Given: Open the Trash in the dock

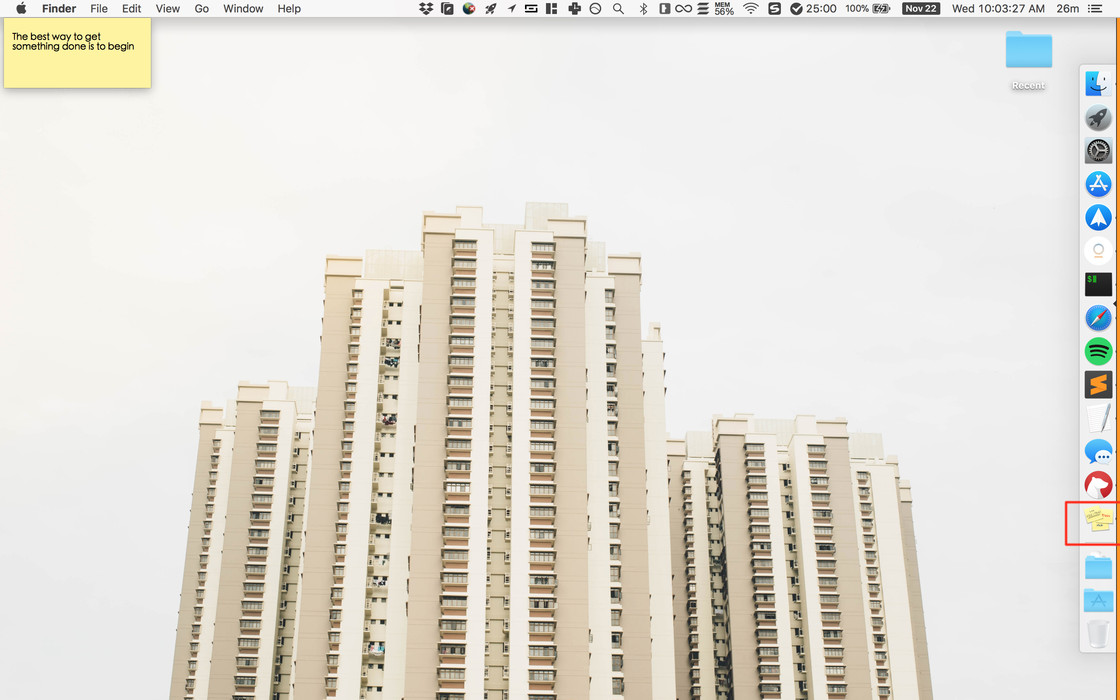Looking at the screenshot, I should [x=1098, y=633].
